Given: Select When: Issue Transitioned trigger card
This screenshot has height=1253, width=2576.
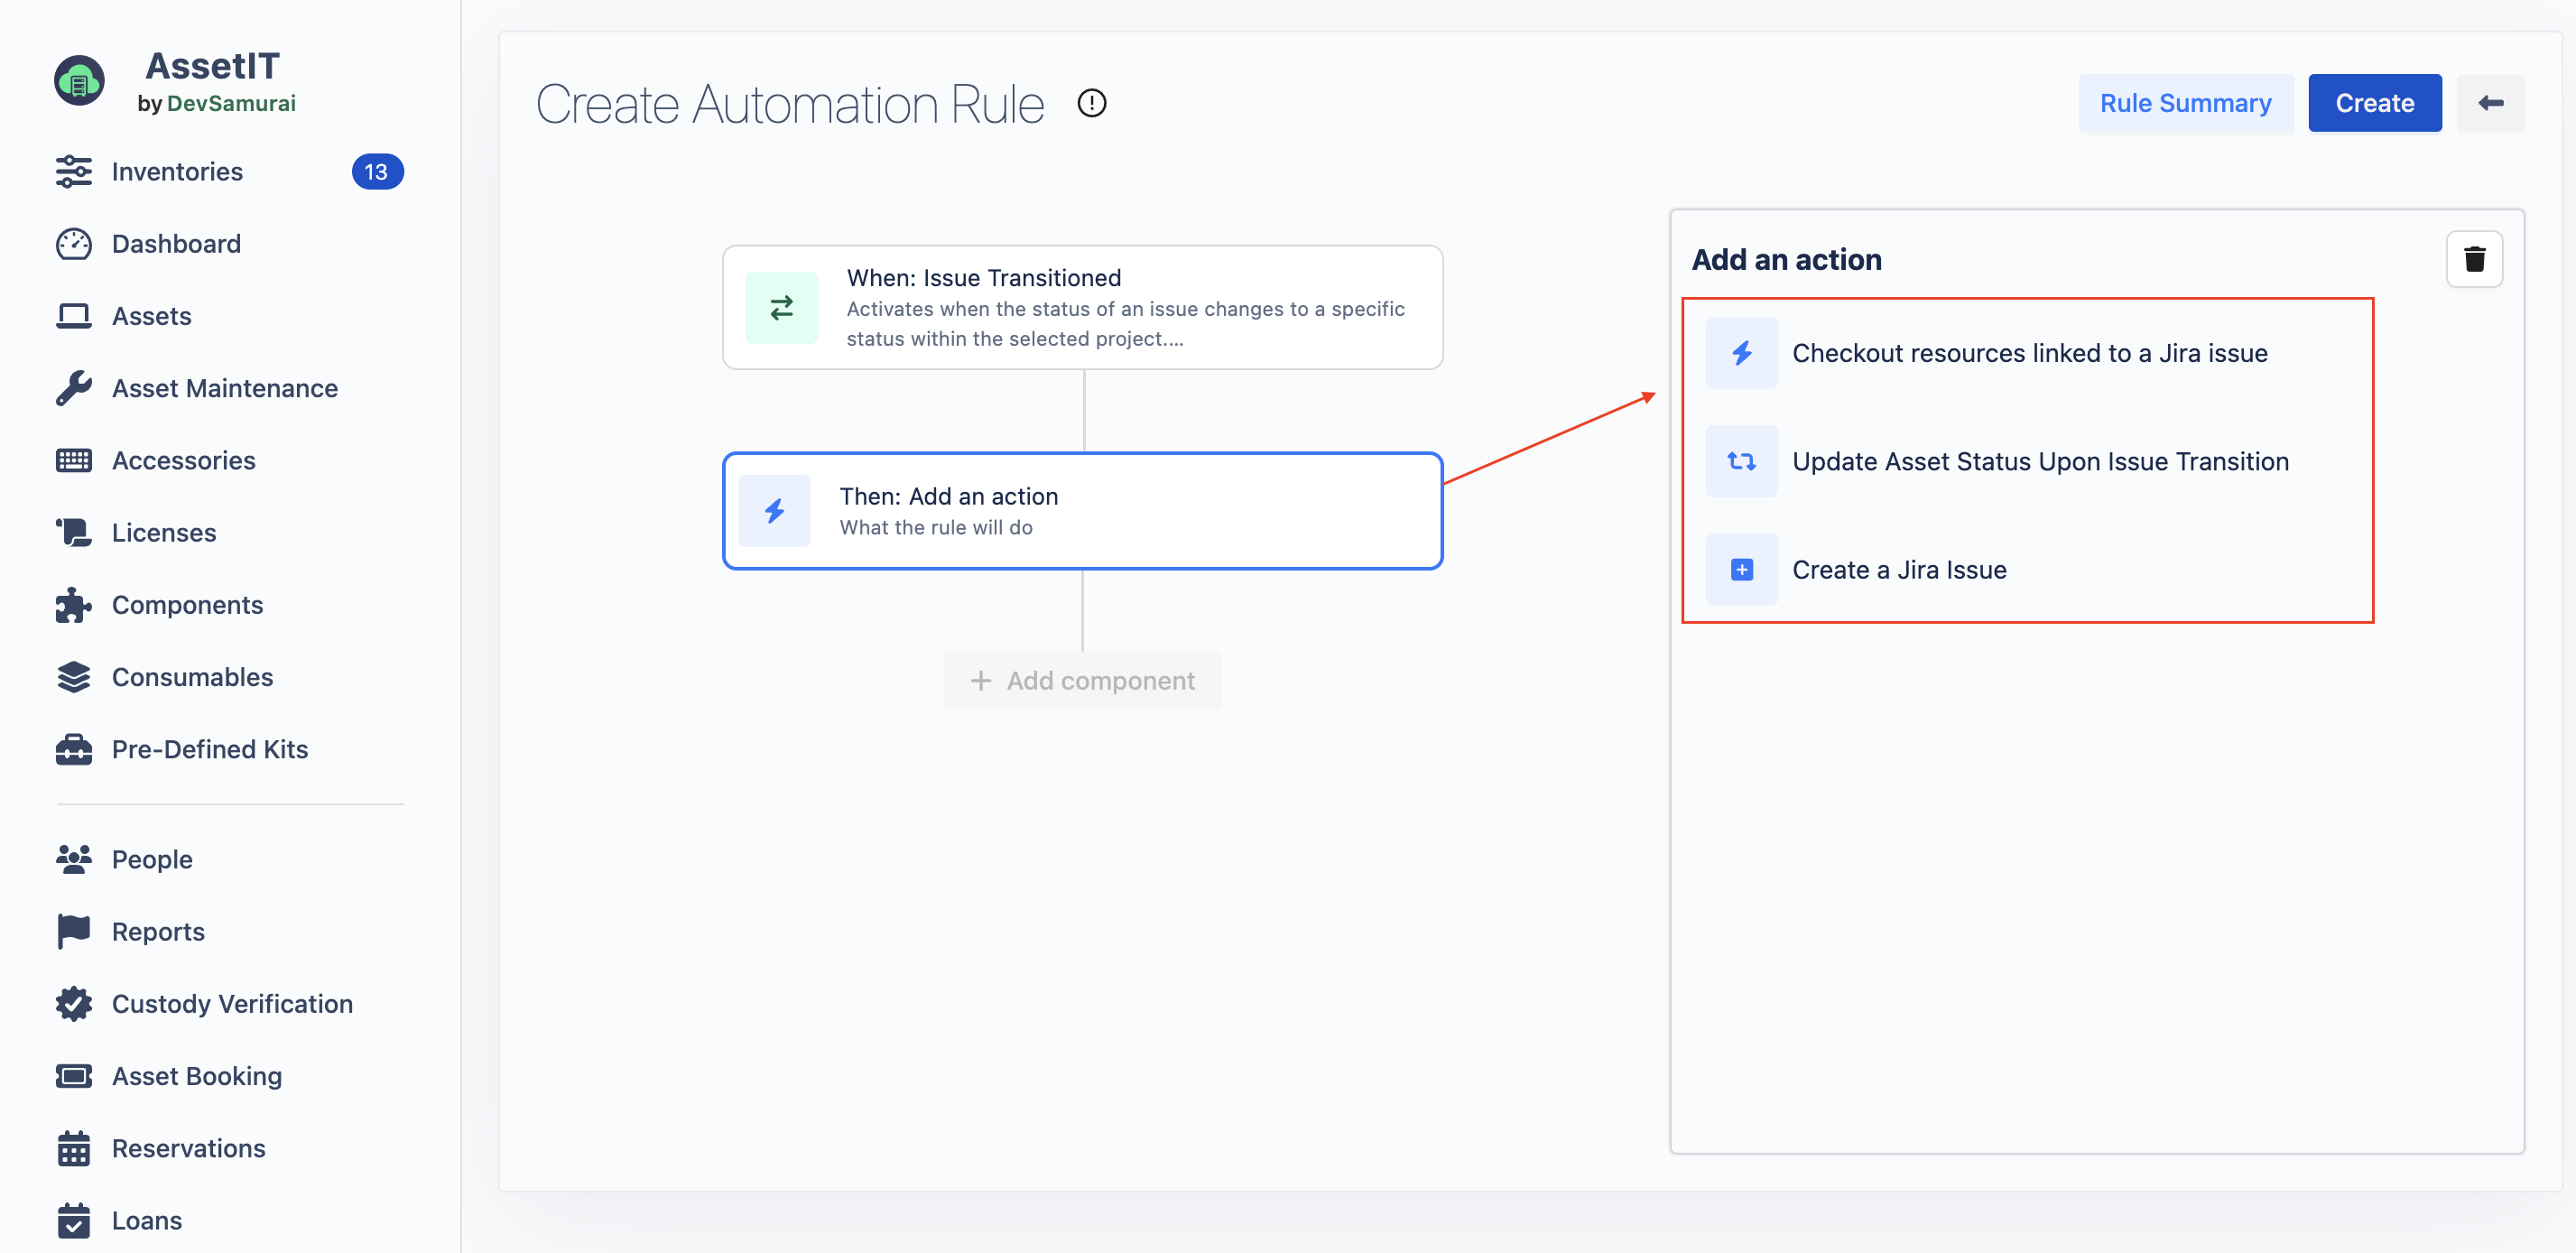Looking at the screenshot, I should [1082, 307].
